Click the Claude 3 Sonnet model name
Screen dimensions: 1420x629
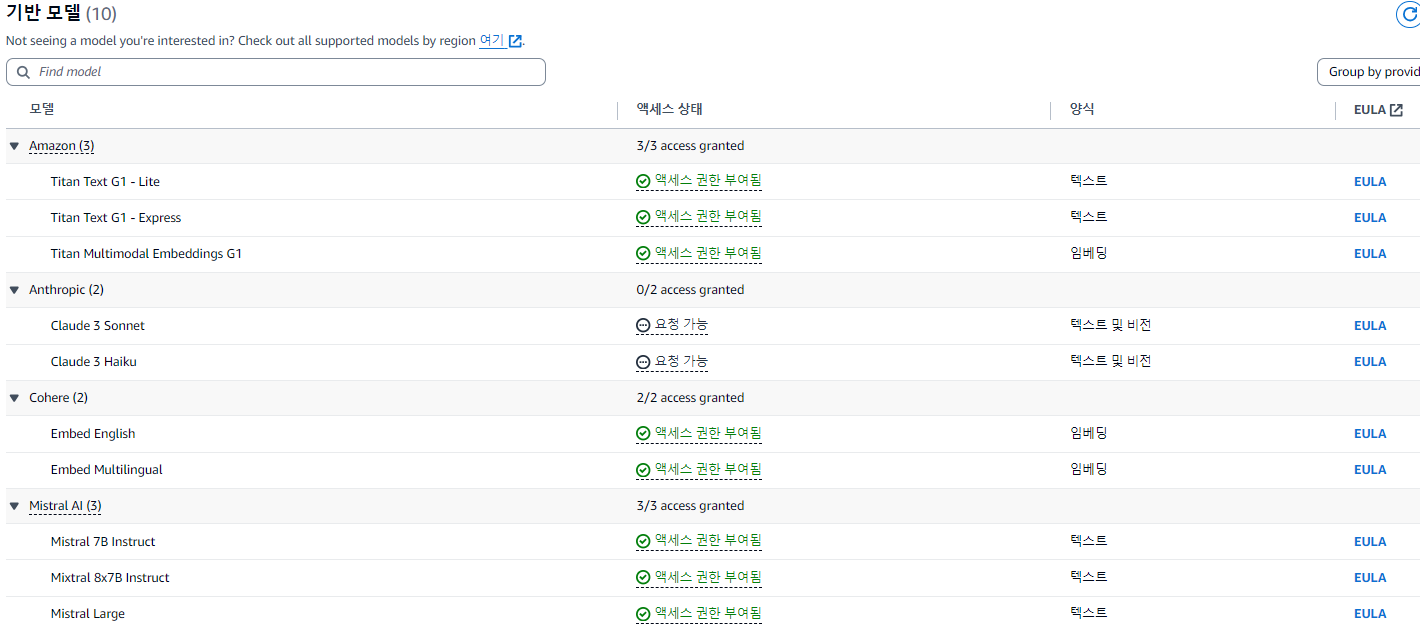pos(98,326)
